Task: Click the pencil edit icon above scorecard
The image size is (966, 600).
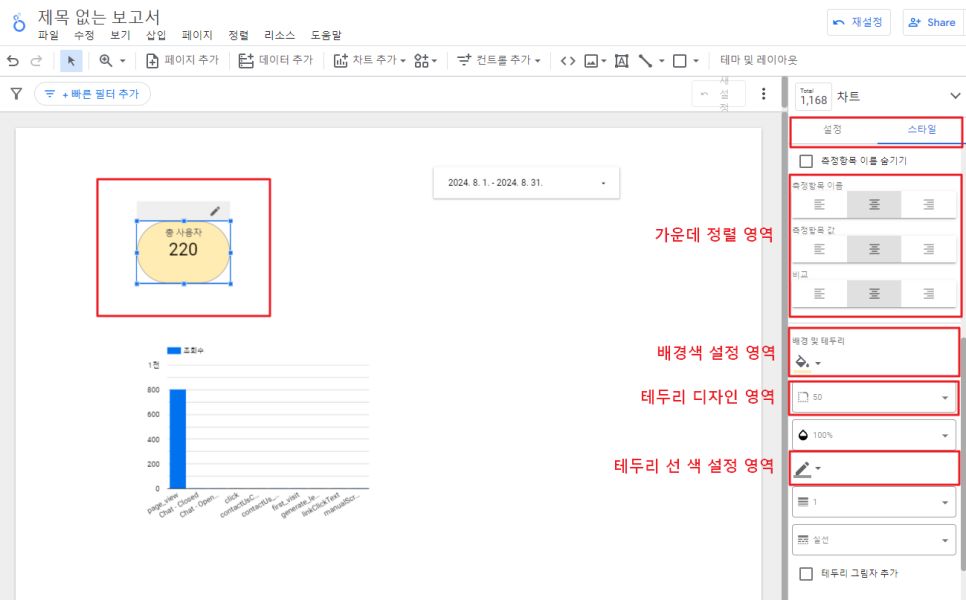Action: (215, 211)
